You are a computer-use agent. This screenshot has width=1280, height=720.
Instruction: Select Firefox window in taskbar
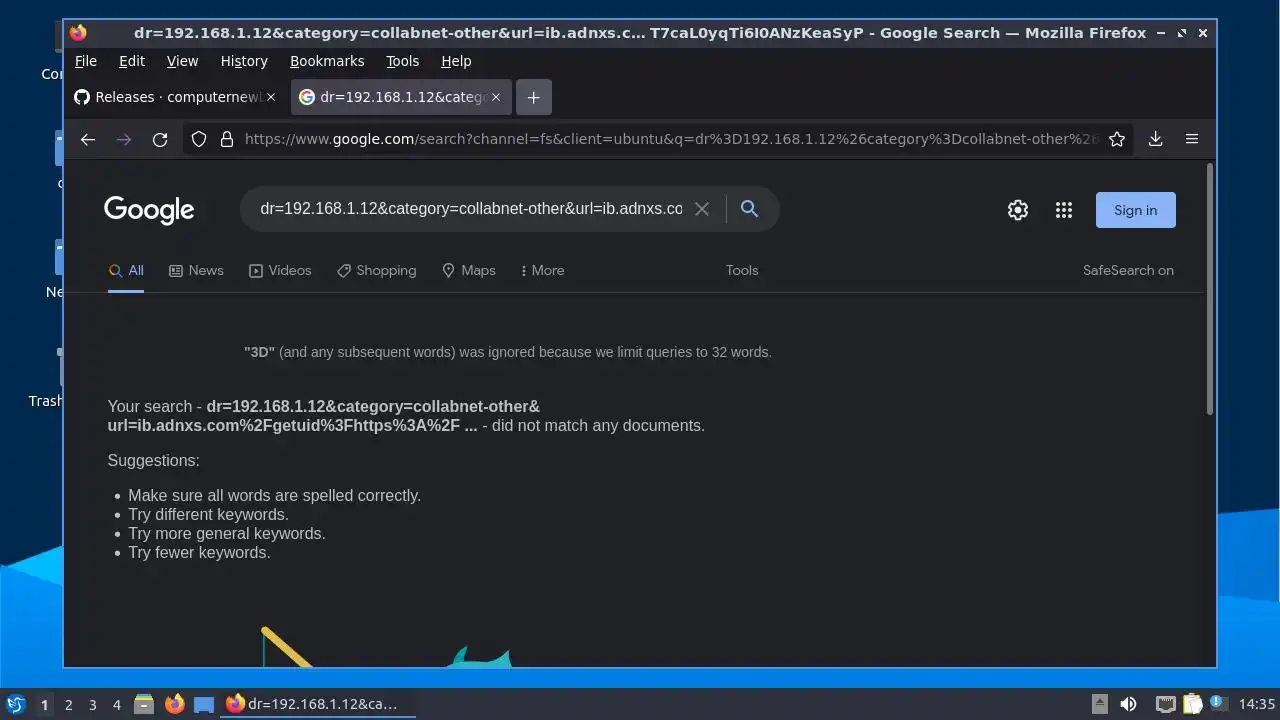(318, 704)
